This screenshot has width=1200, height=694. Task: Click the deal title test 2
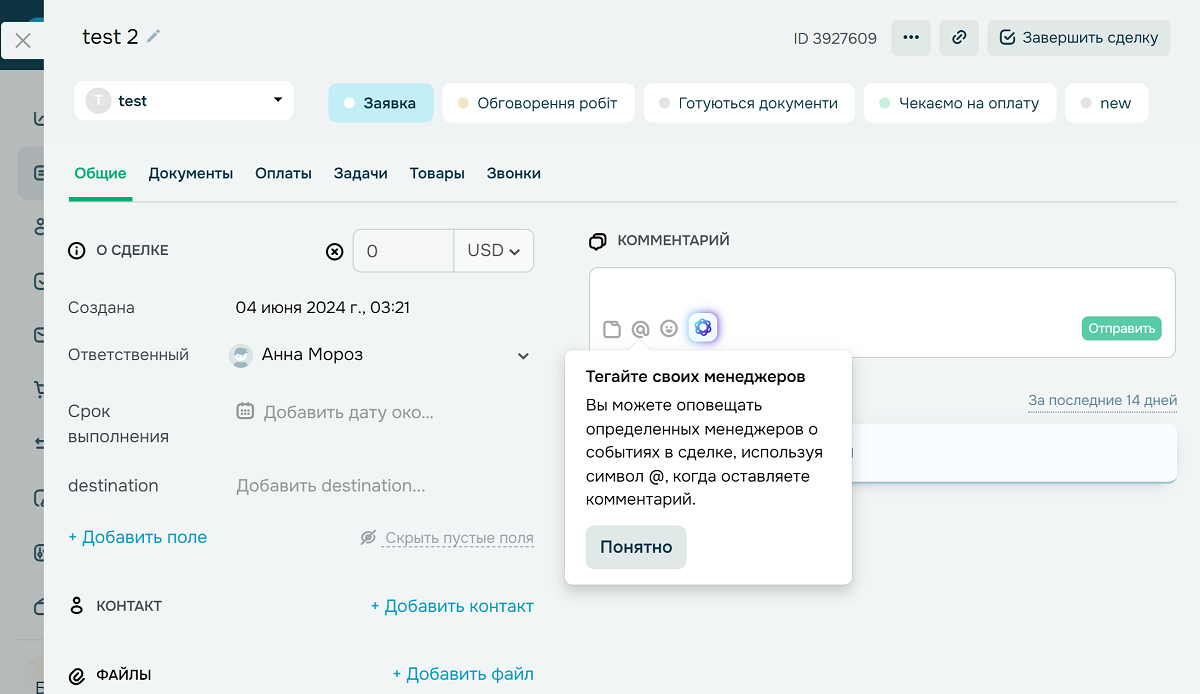point(110,37)
